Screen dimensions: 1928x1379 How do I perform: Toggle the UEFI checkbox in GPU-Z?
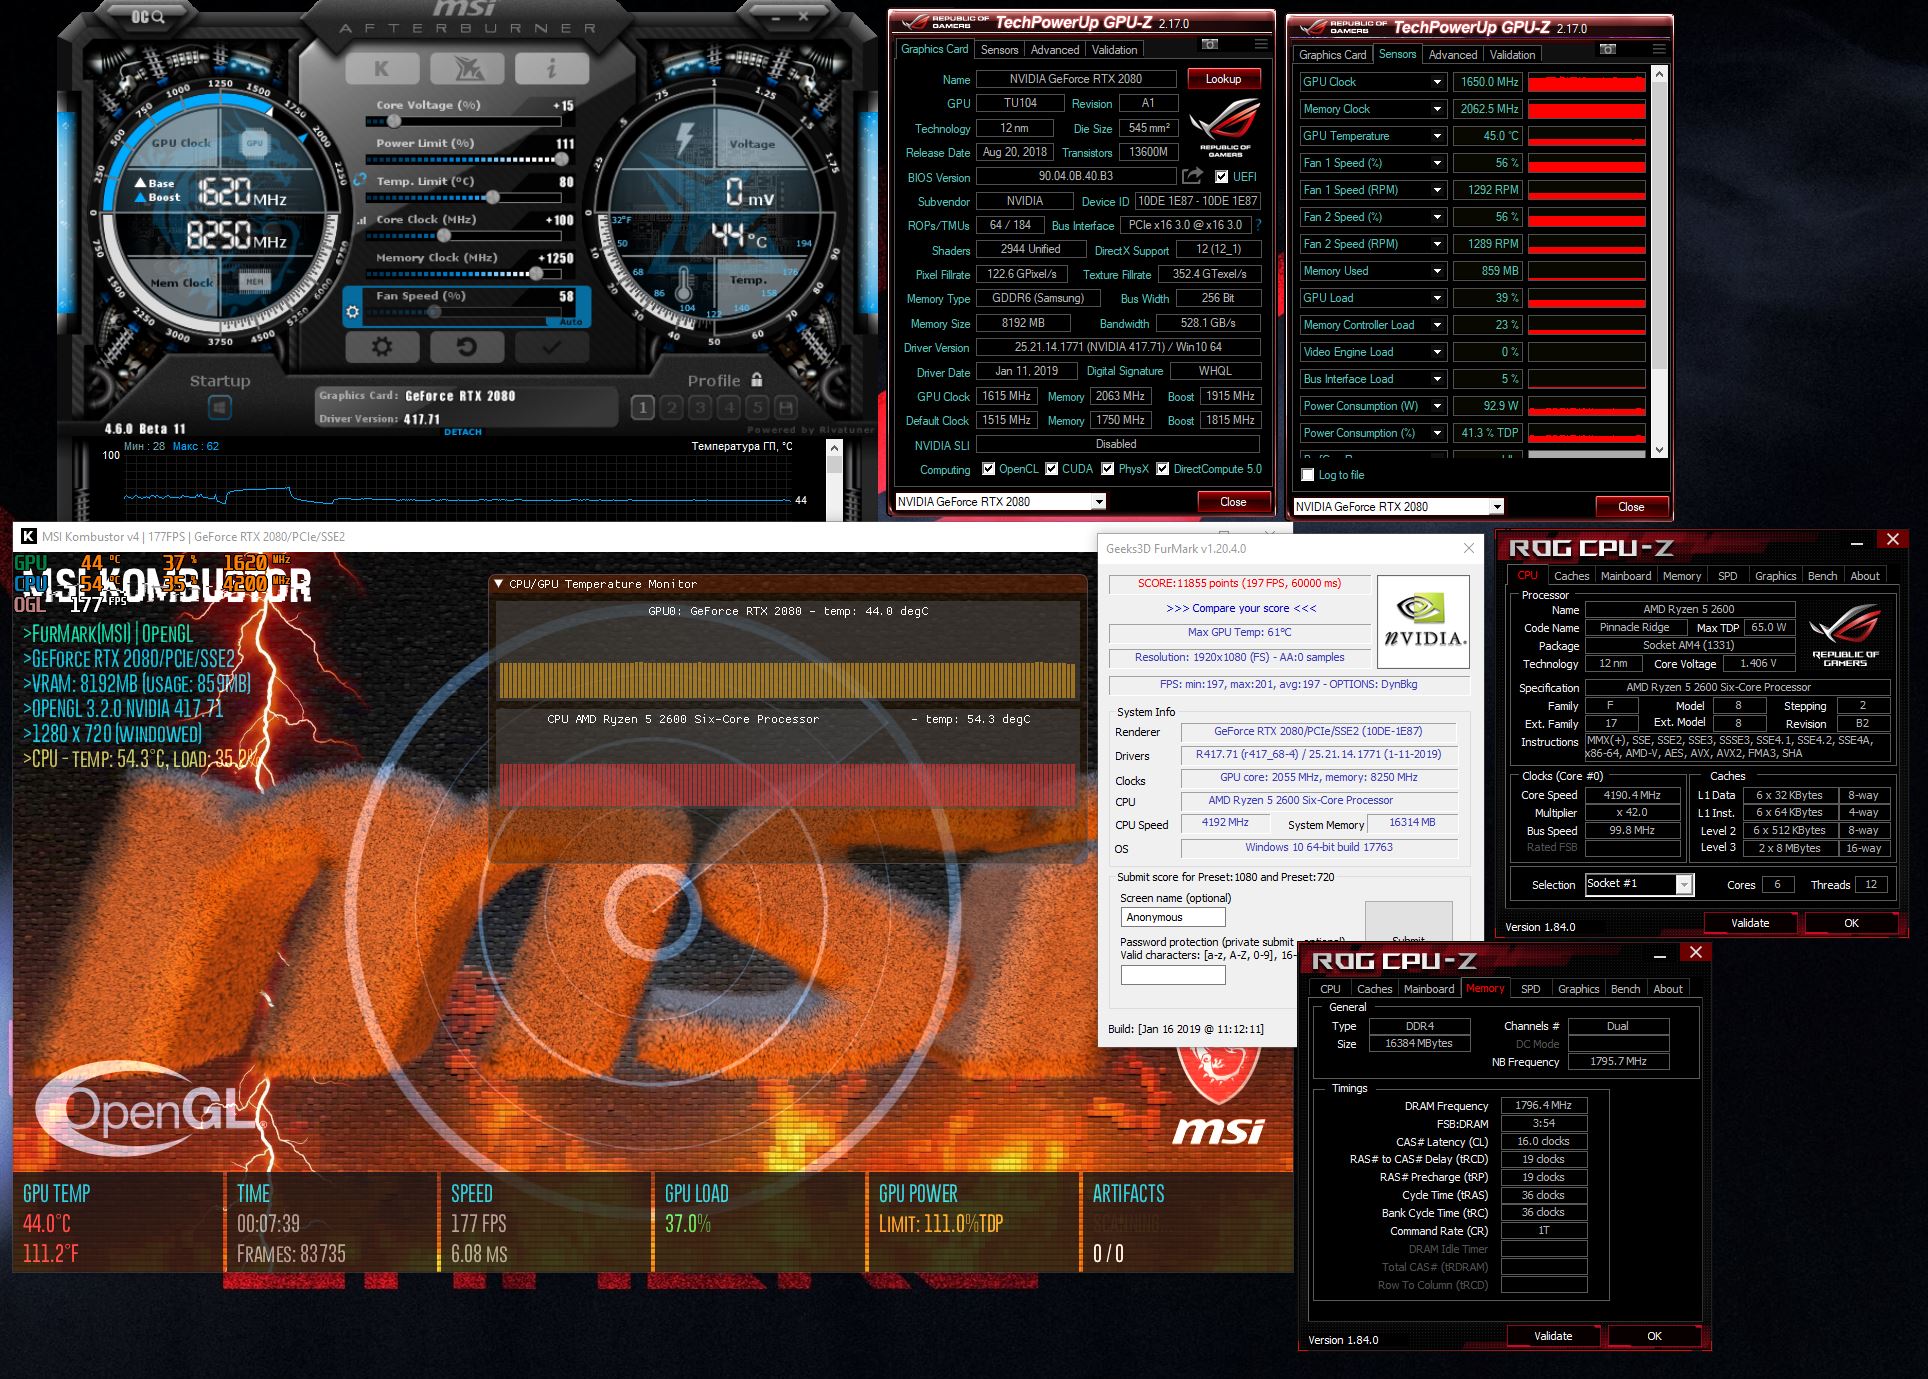(x=1221, y=177)
